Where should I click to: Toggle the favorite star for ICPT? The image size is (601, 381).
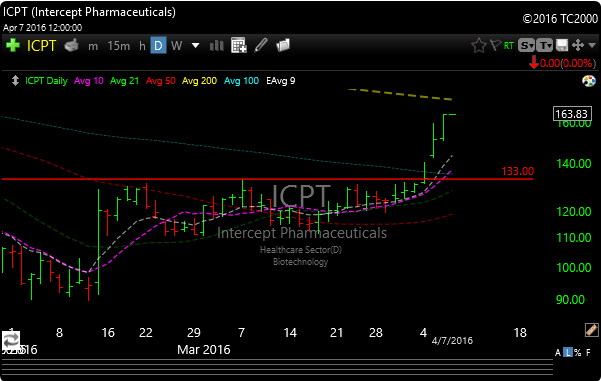(478, 46)
